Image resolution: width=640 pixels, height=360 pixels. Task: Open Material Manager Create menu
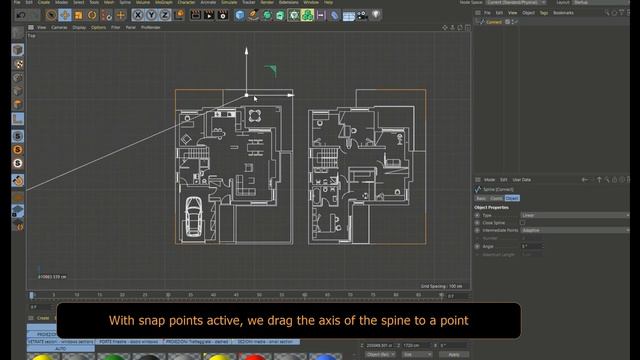(43, 318)
